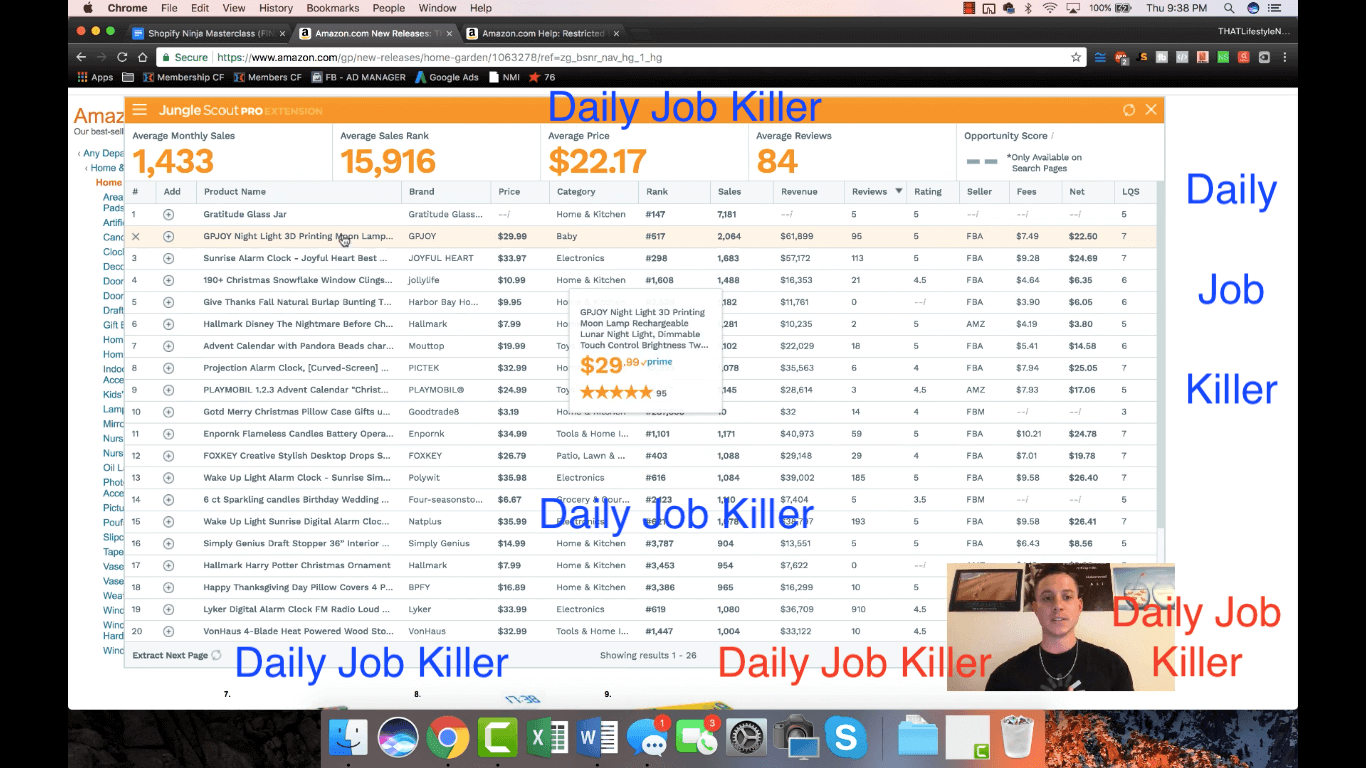
Task: Sort table by Price column header
Action: [509, 191]
